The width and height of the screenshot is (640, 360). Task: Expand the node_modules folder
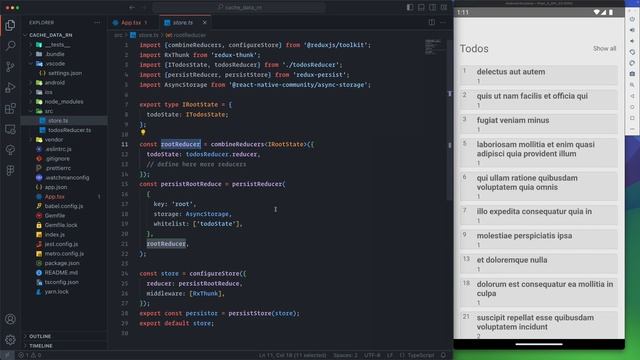tap(64, 102)
